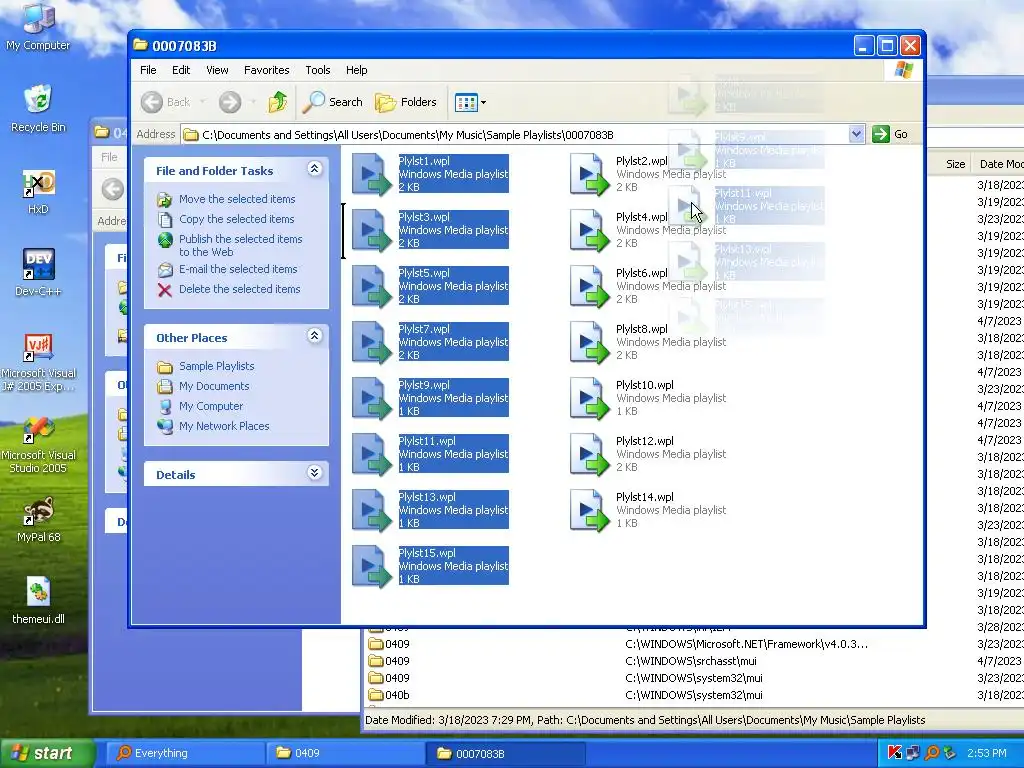1024x768 pixels.
Task: Click Delete the selected items
Action: point(239,289)
